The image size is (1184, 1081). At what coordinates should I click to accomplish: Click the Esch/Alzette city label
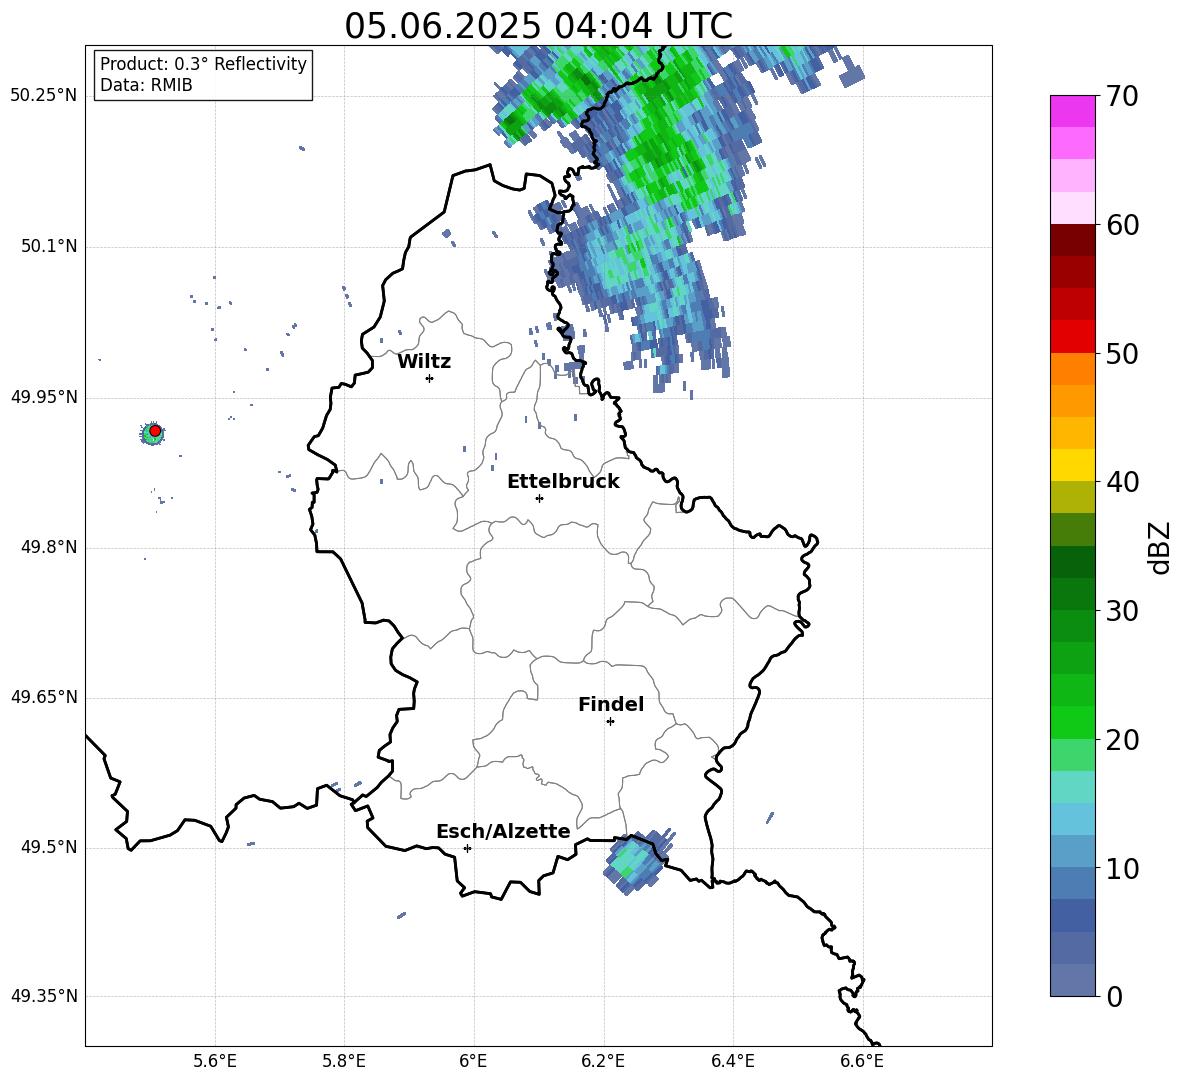pyautogui.click(x=503, y=831)
